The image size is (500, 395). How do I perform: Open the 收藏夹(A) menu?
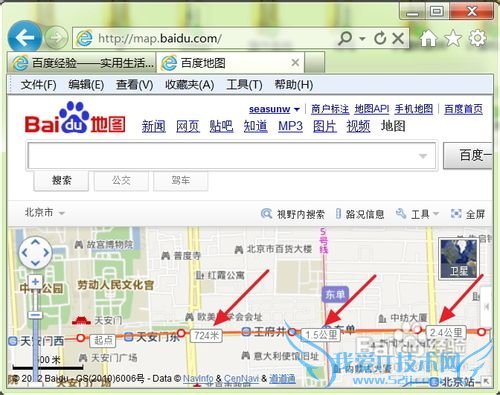(x=189, y=85)
